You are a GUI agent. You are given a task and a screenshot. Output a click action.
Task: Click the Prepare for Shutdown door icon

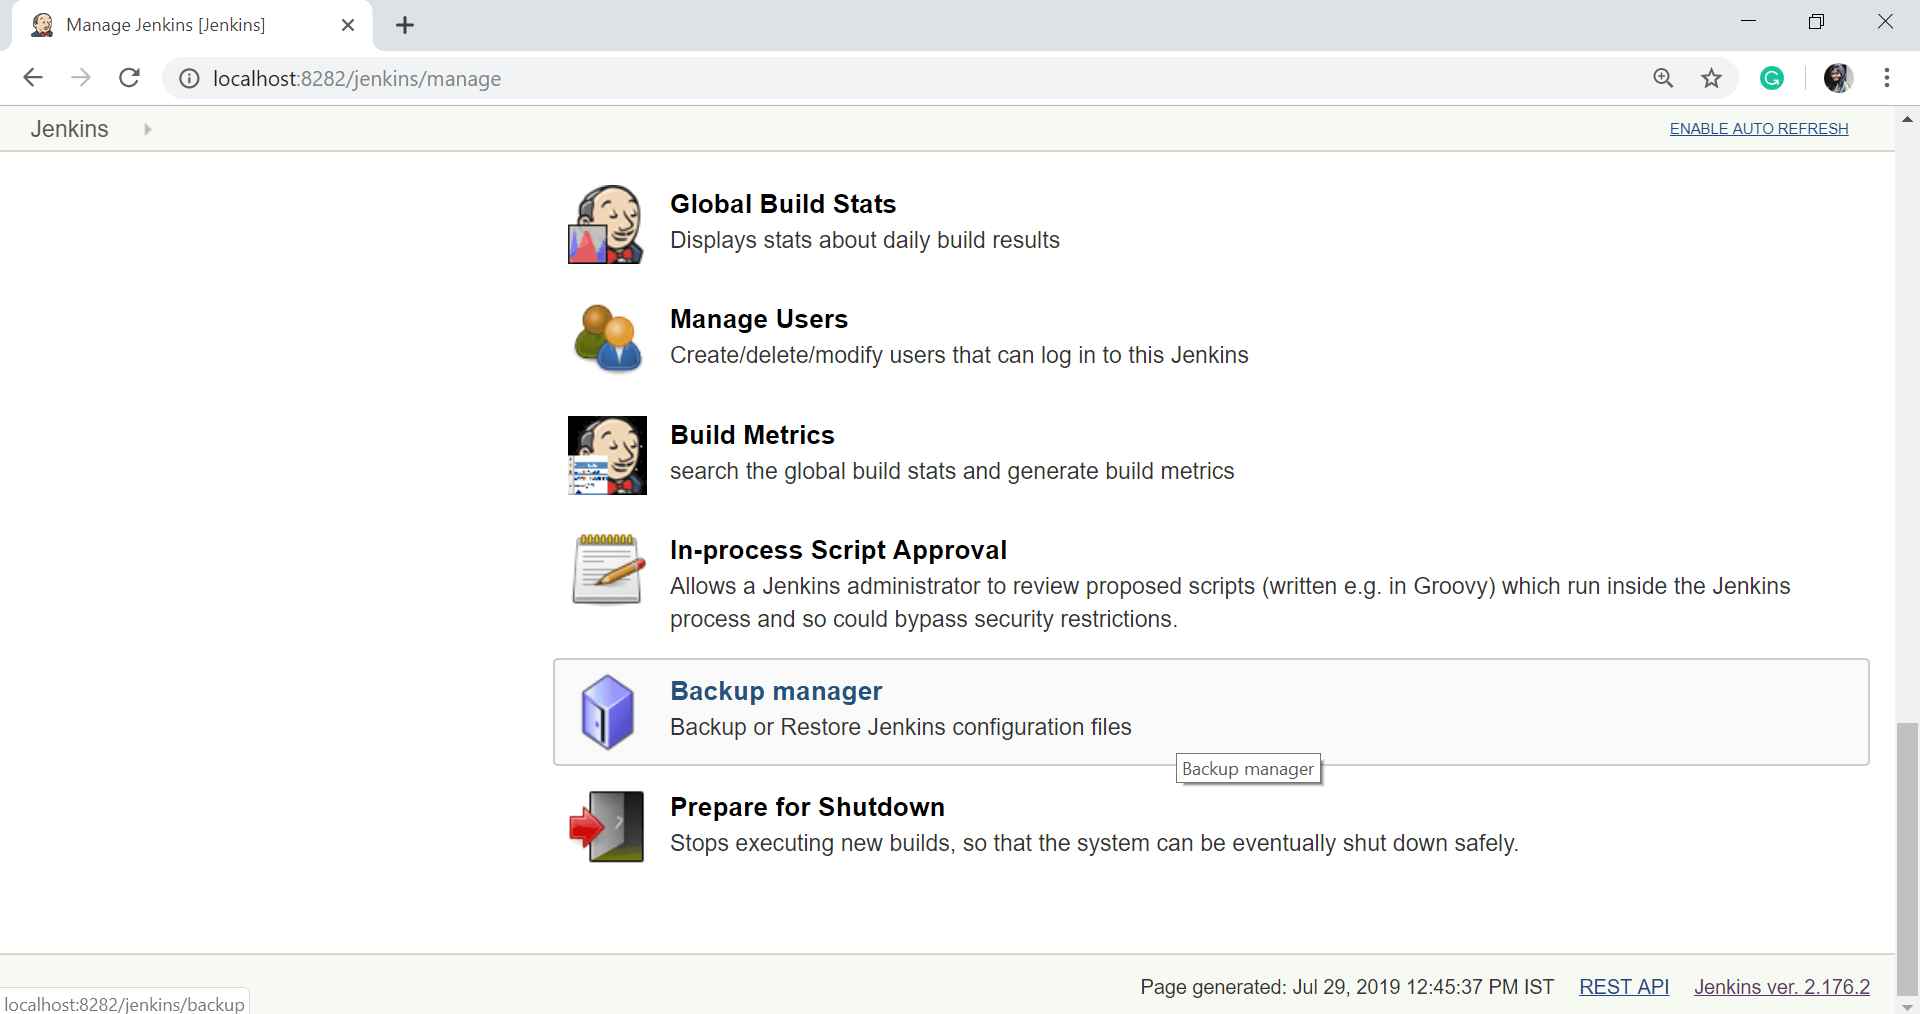click(607, 827)
